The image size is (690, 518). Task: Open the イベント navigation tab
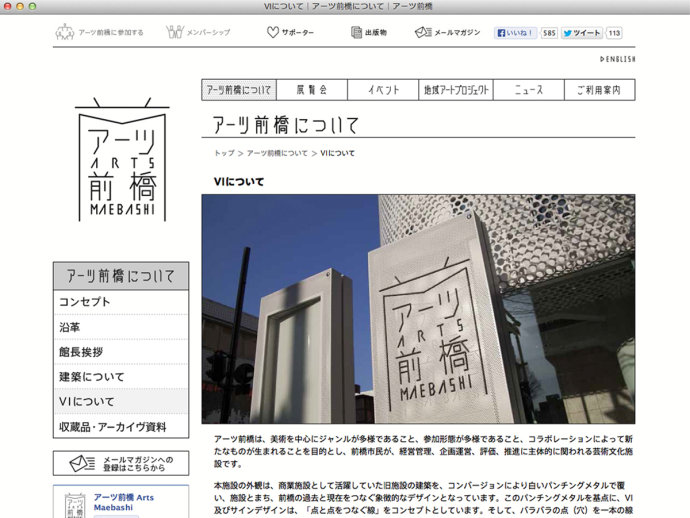click(x=383, y=90)
